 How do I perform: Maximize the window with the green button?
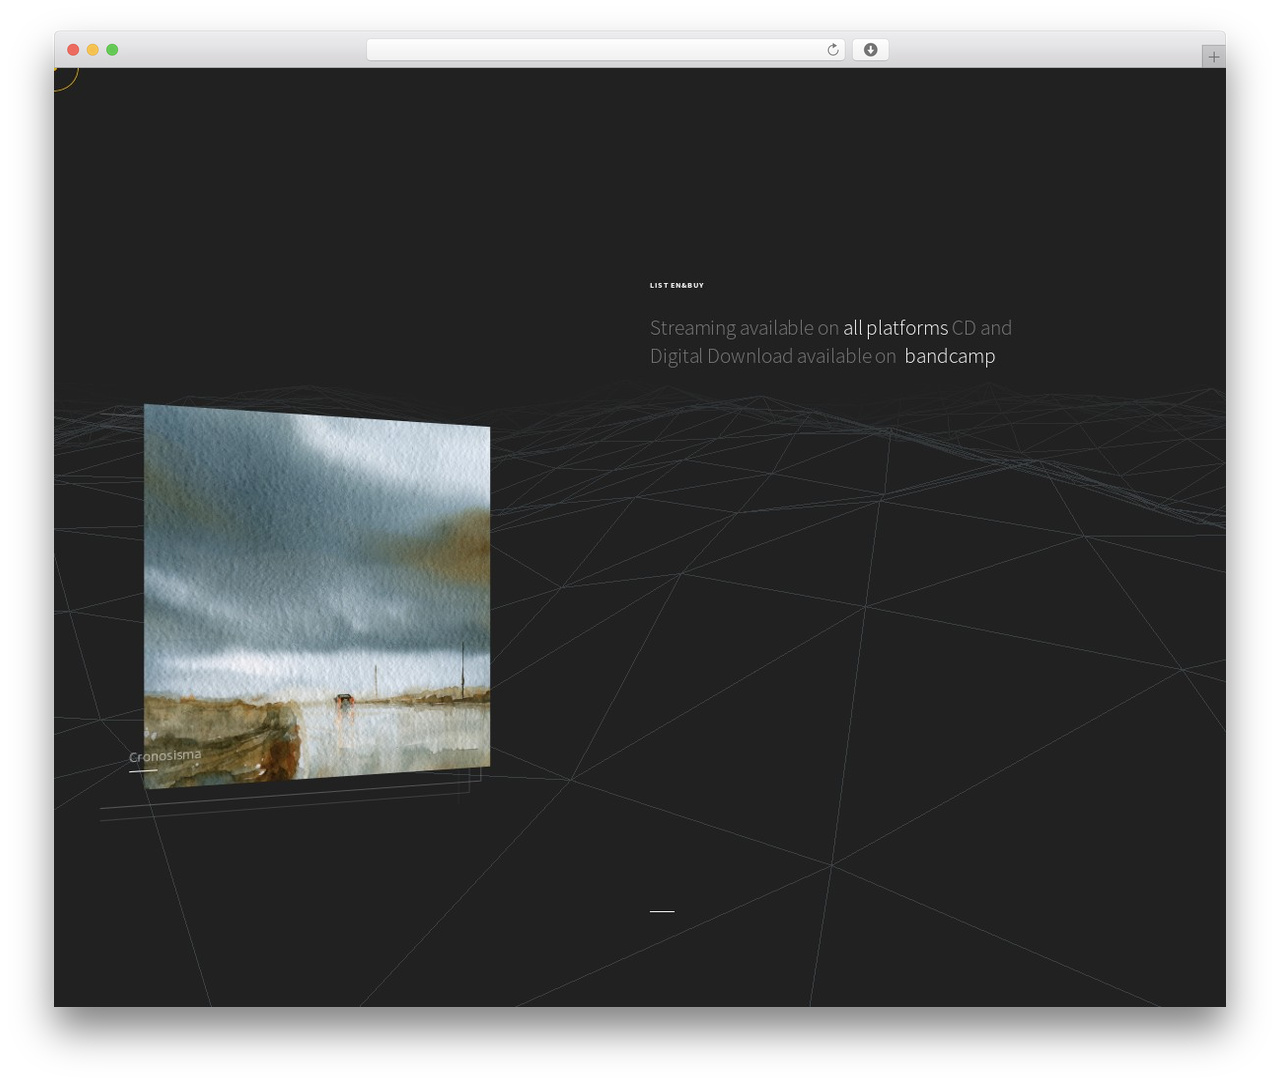[112, 50]
